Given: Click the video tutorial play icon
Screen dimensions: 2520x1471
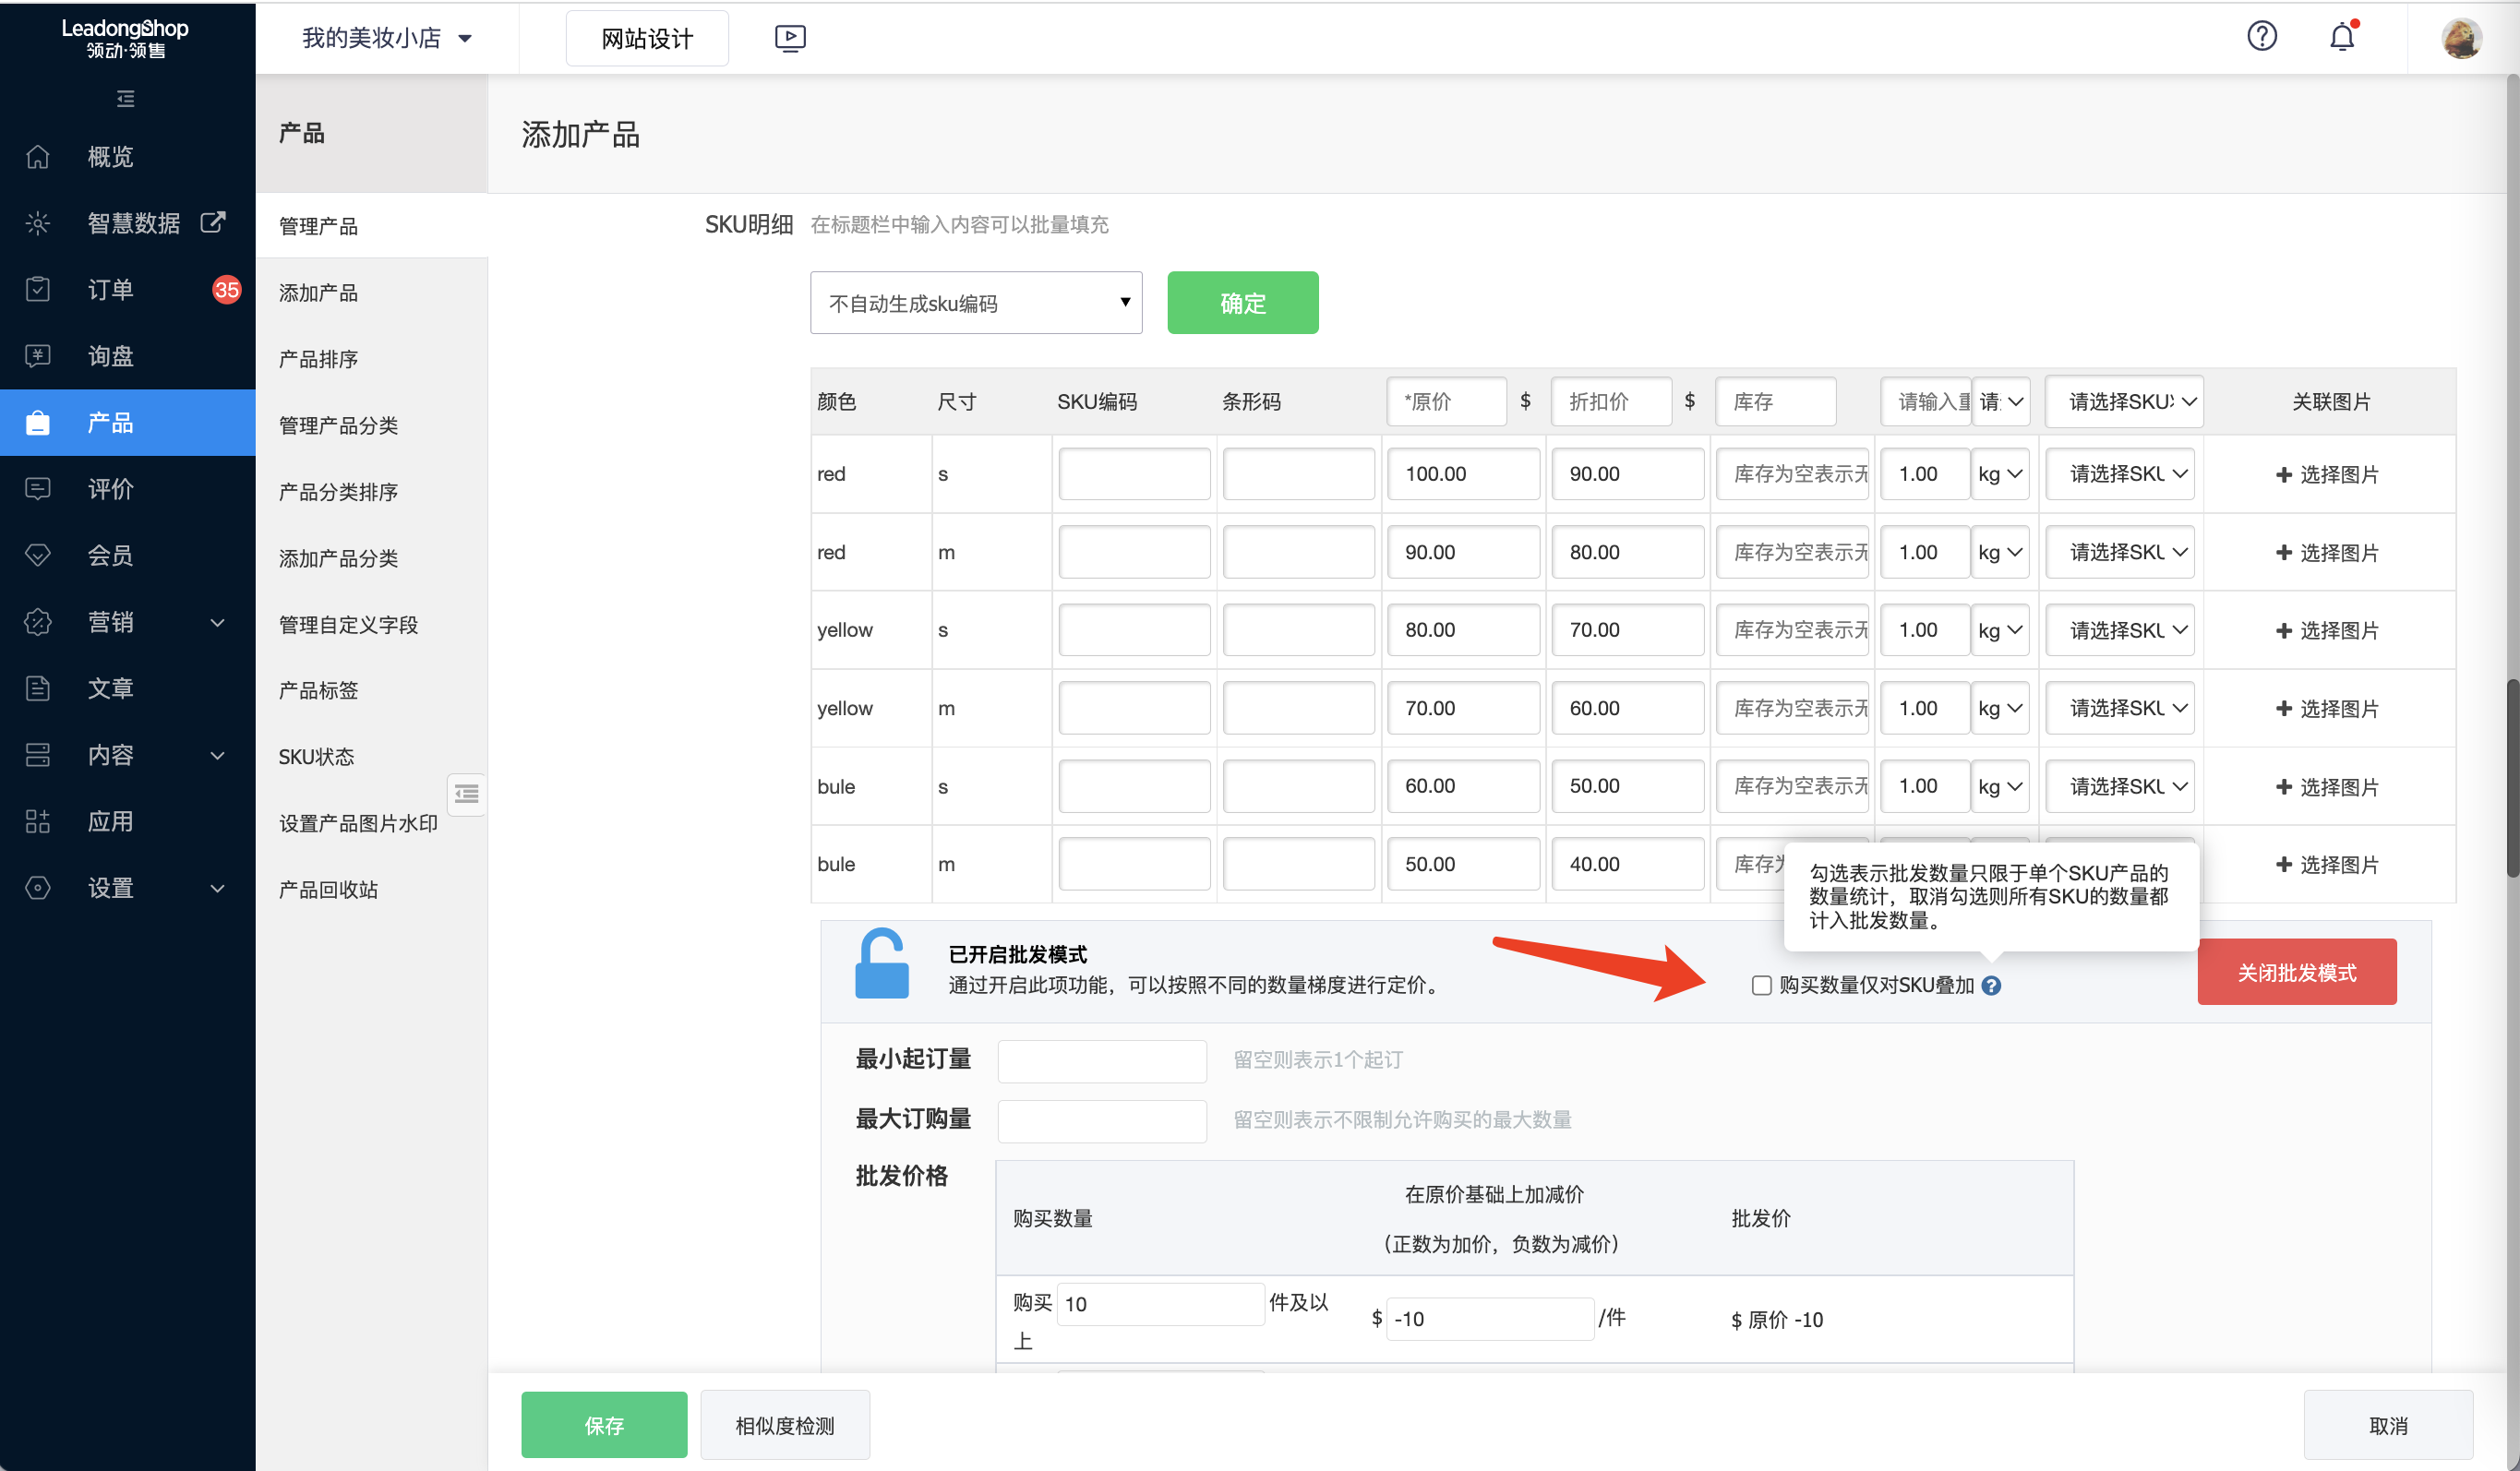Looking at the screenshot, I should [790, 37].
